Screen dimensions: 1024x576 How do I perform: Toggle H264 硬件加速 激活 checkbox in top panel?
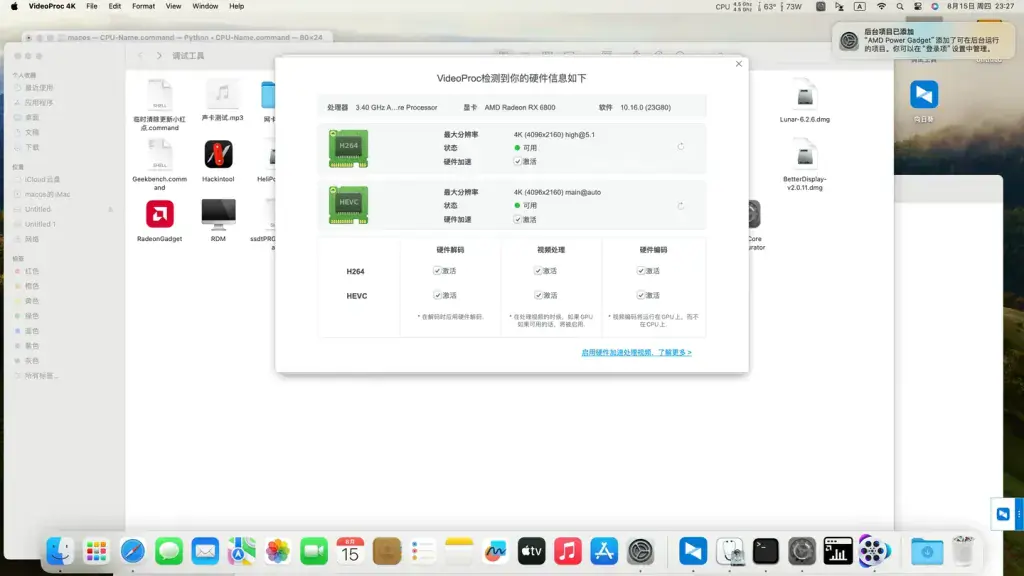click(x=517, y=161)
